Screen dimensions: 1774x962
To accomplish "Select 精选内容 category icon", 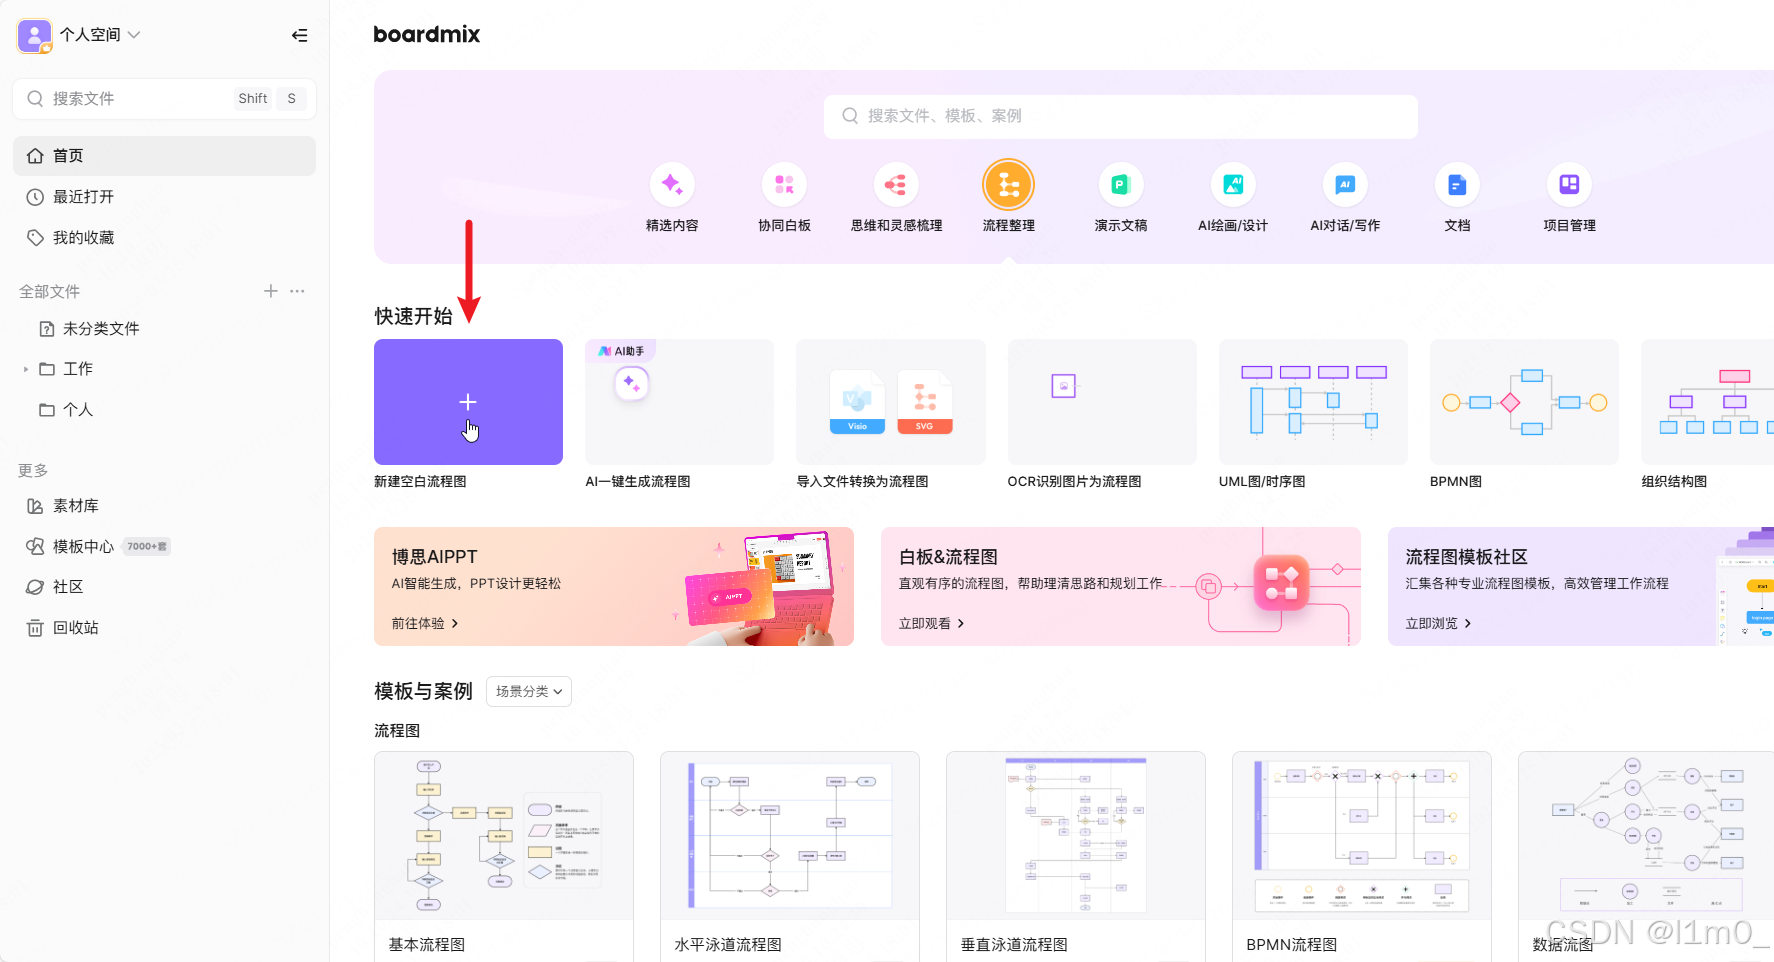I will coord(672,185).
